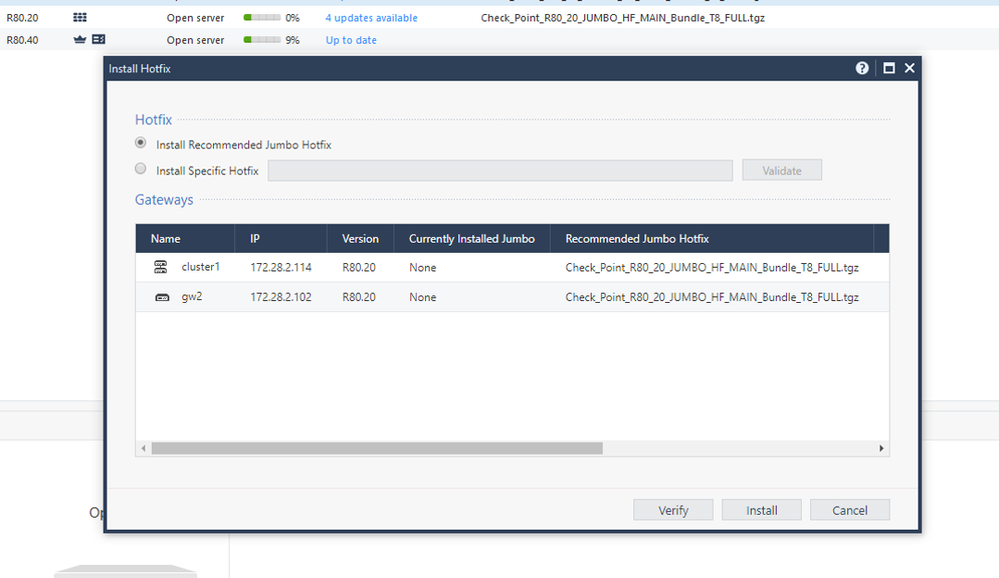The width and height of the screenshot is (999, 578).
Task: Click background R80.40 version text
Action: (x=22, y=40)
